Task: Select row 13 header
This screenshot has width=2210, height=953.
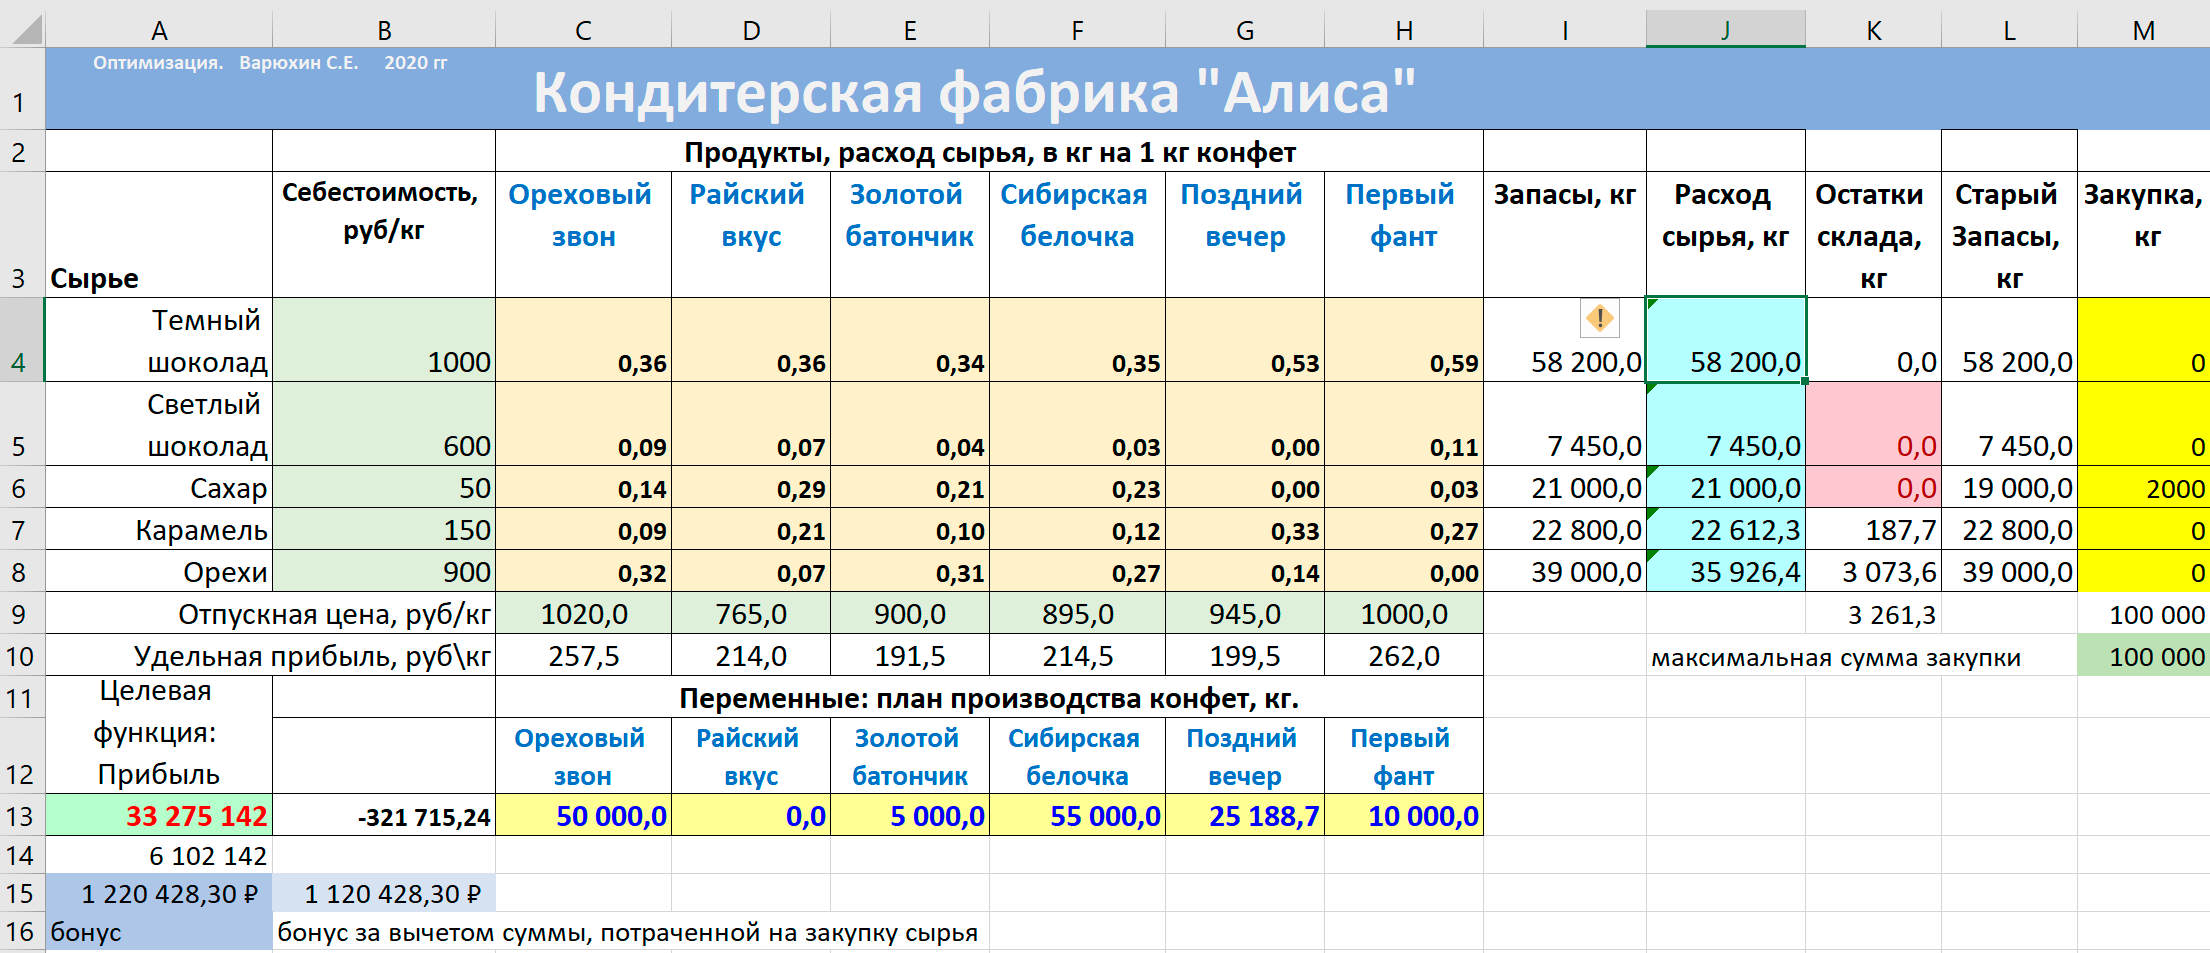Action: tap(20, 815)
